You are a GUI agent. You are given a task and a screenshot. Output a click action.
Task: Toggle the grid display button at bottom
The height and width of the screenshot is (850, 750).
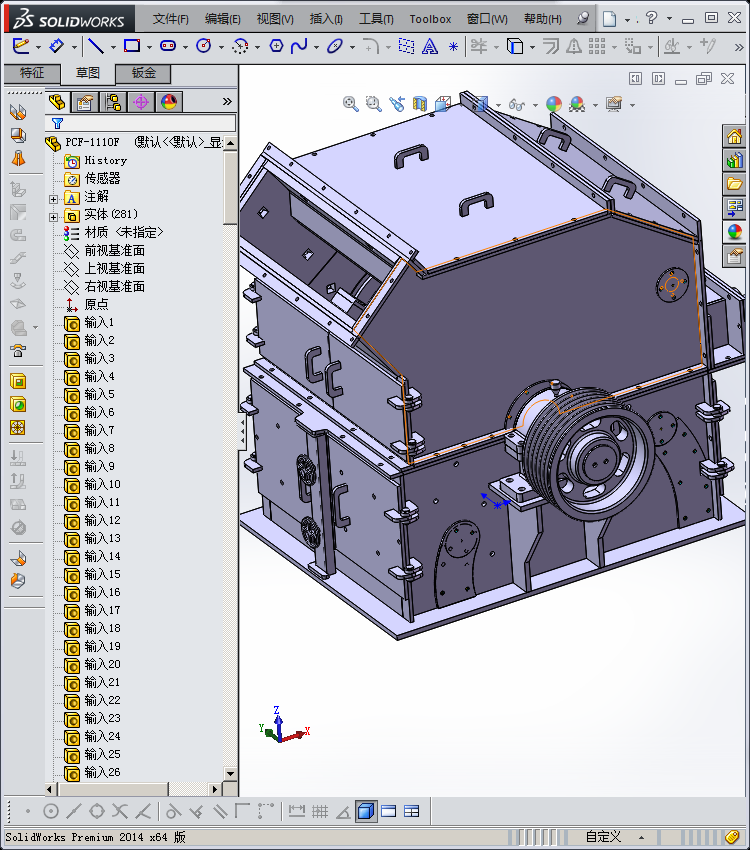320,812
